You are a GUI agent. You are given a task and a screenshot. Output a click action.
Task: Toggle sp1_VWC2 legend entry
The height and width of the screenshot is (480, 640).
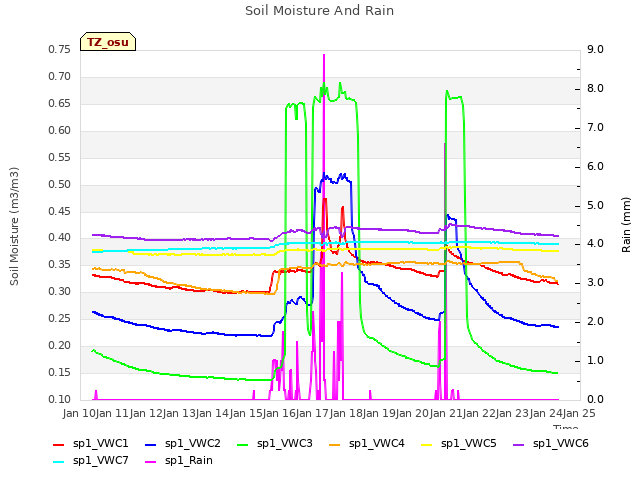183,444
